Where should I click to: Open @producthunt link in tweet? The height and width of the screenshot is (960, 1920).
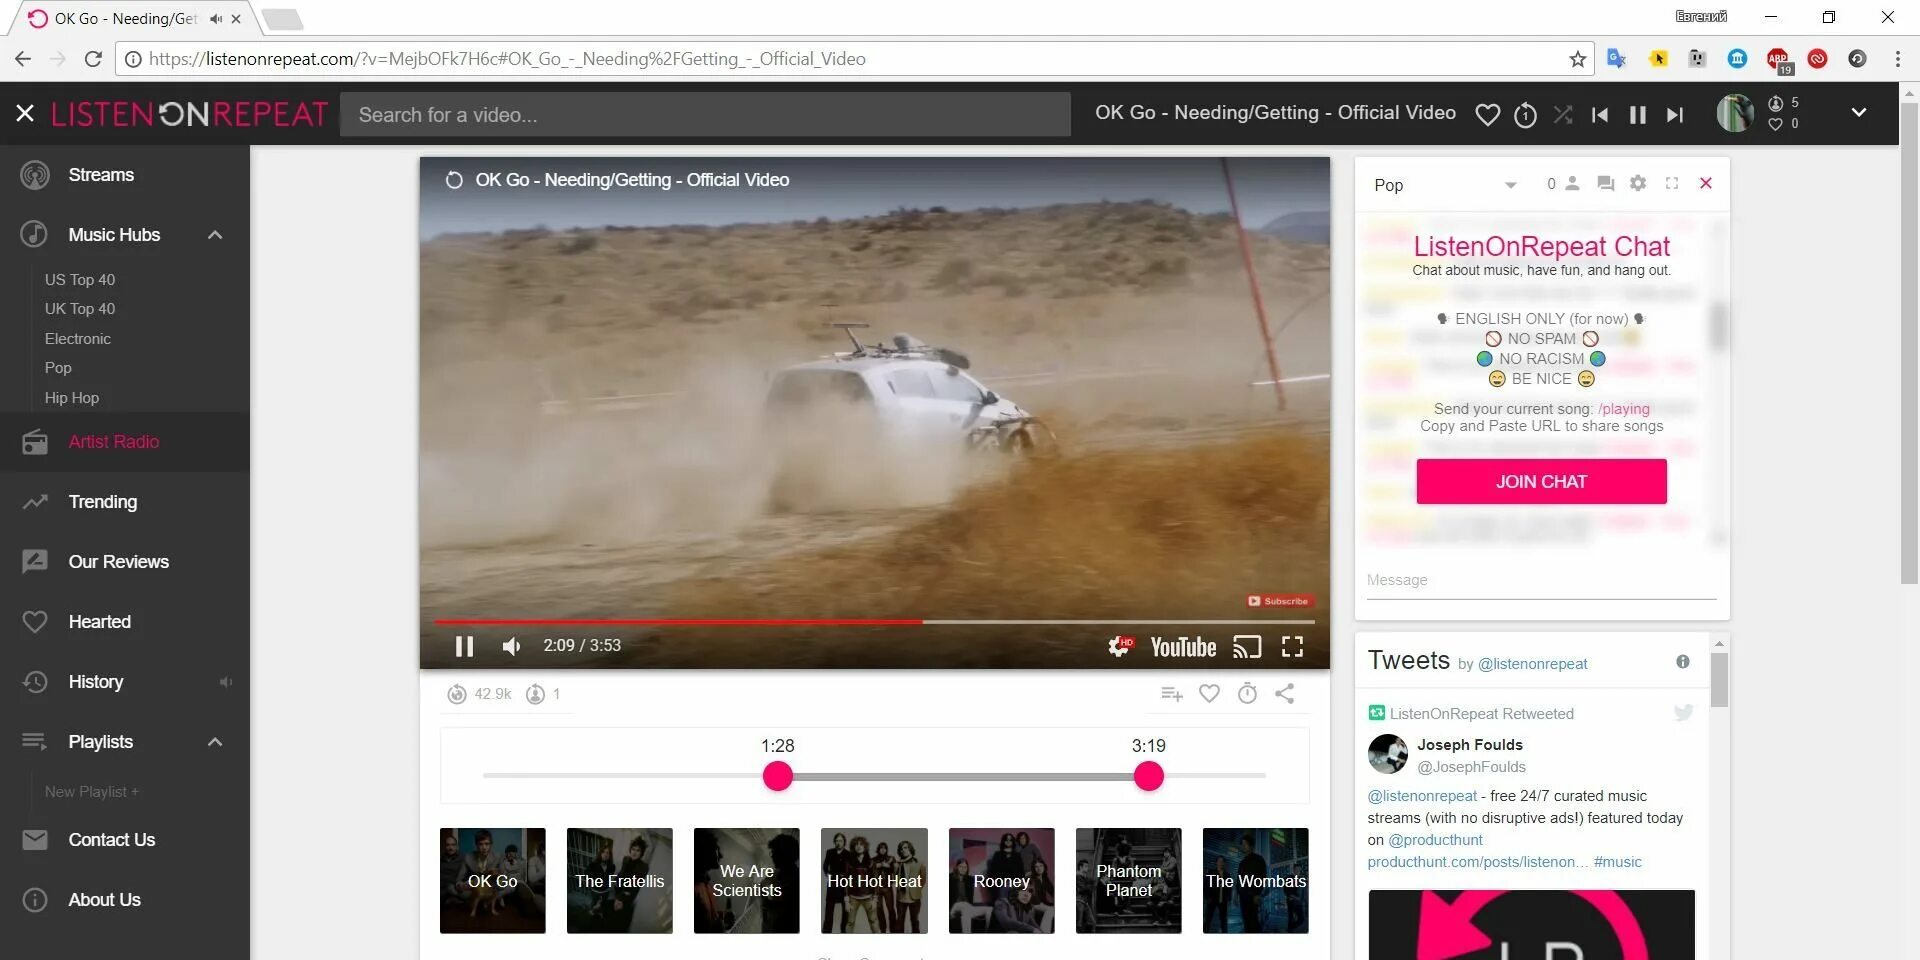tap(1435, 840)
